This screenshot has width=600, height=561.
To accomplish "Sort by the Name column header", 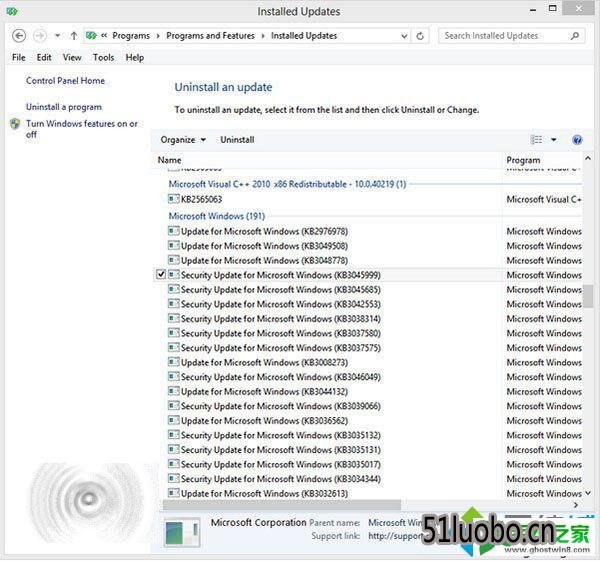I will pos(170,160).
